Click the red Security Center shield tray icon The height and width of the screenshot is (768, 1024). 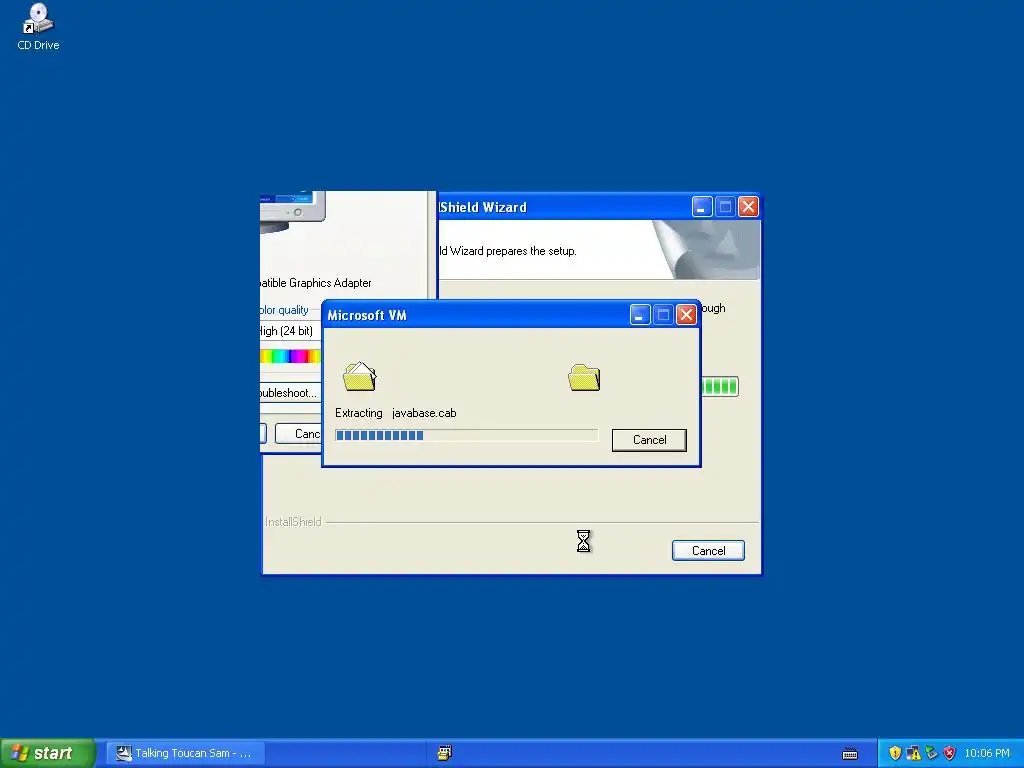tap(950, 753)
